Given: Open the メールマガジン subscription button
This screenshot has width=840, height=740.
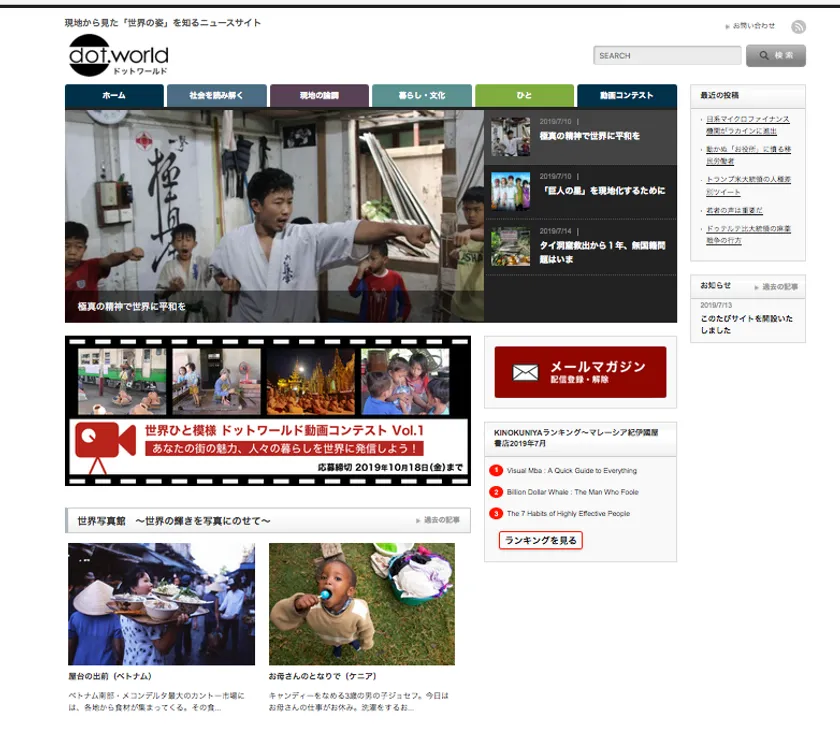Looking at the screenshot, I should 580,372.
